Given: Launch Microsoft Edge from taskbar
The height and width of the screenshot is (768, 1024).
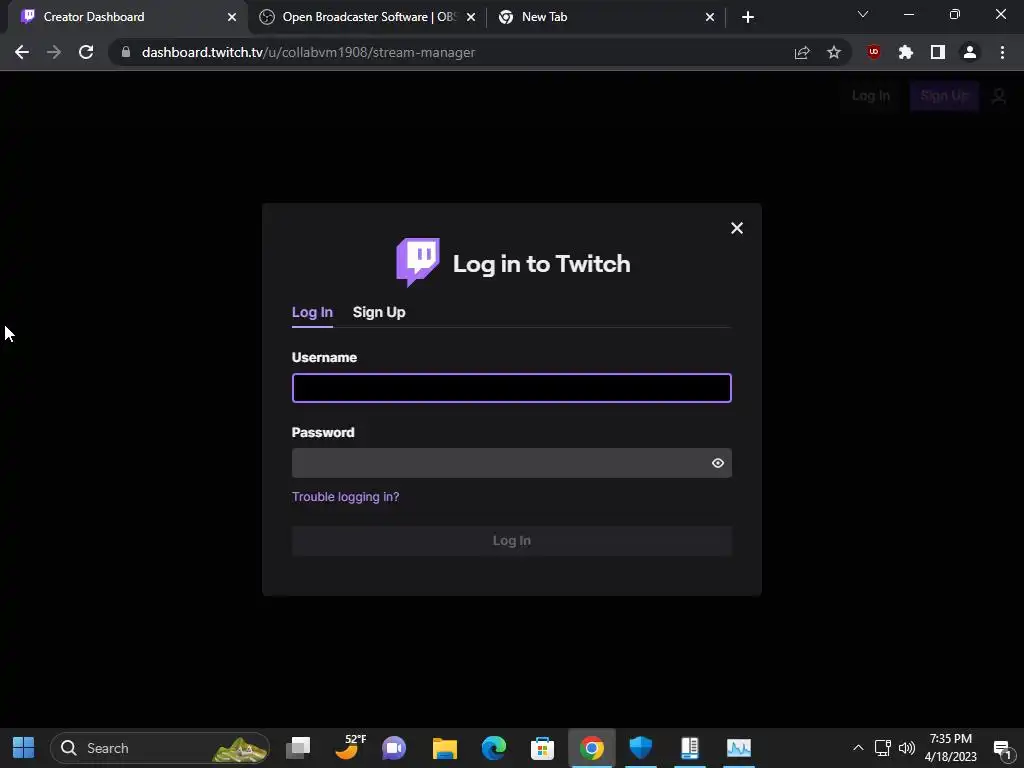Looking at the screenshot, I should [x=494, y=748].
